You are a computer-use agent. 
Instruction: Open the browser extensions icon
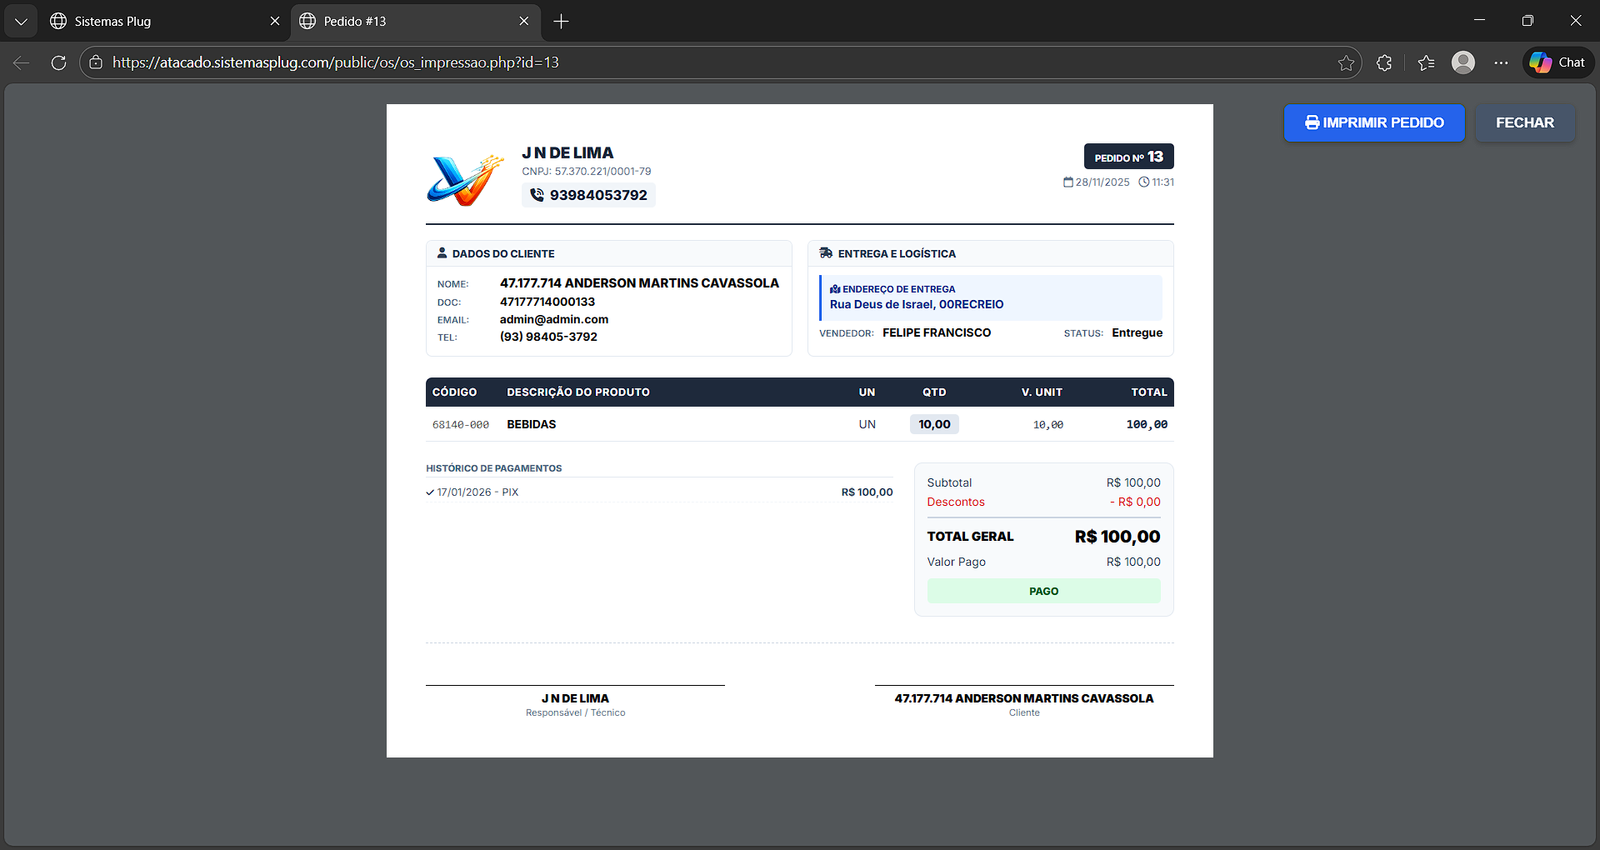click(1384, 63)
